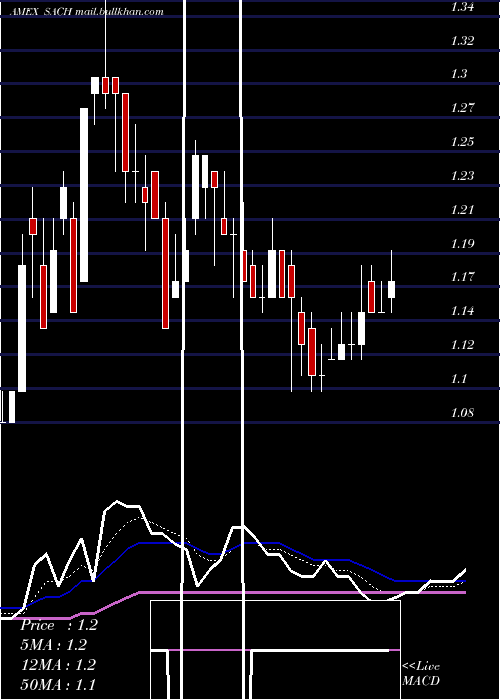Click the 1.21 price axis label
Viewport: 500px width, 700px height.
[462, 210]
